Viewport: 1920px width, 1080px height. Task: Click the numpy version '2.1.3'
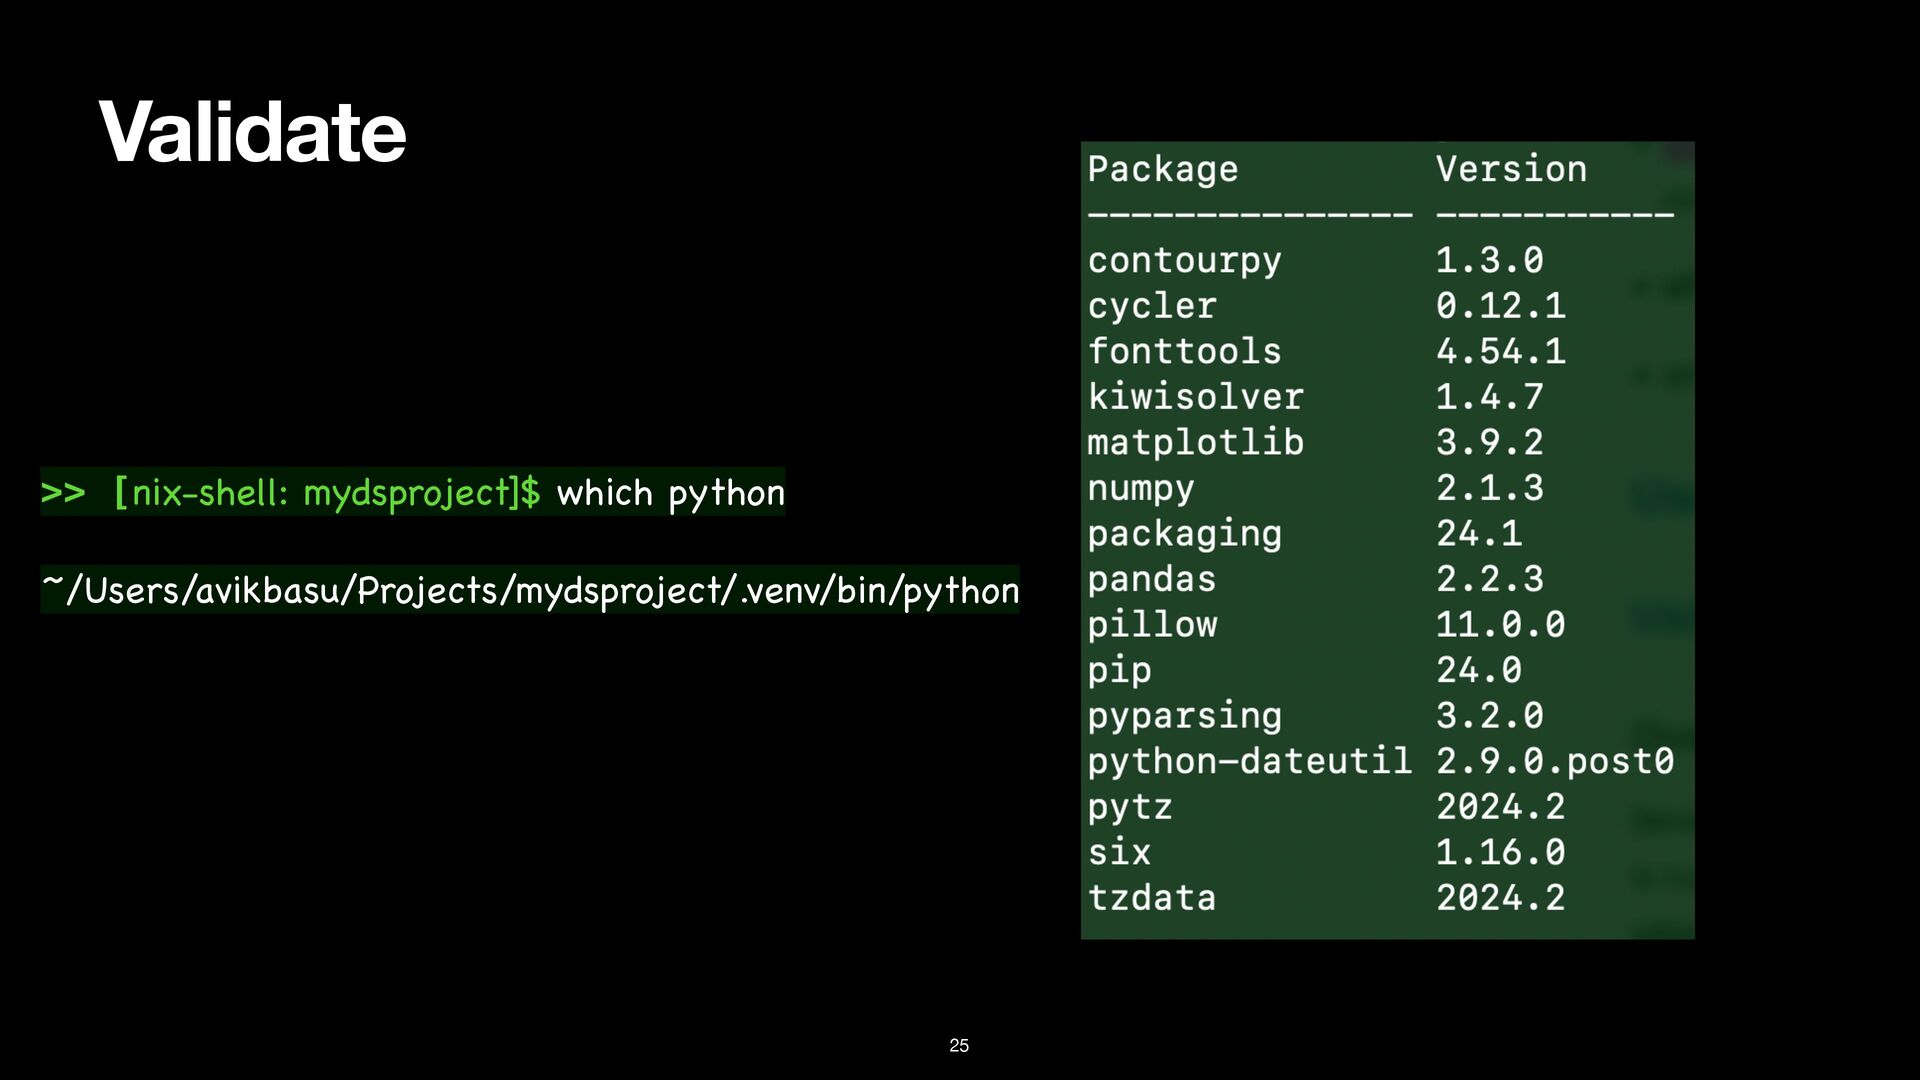(x=1490, y=488)
